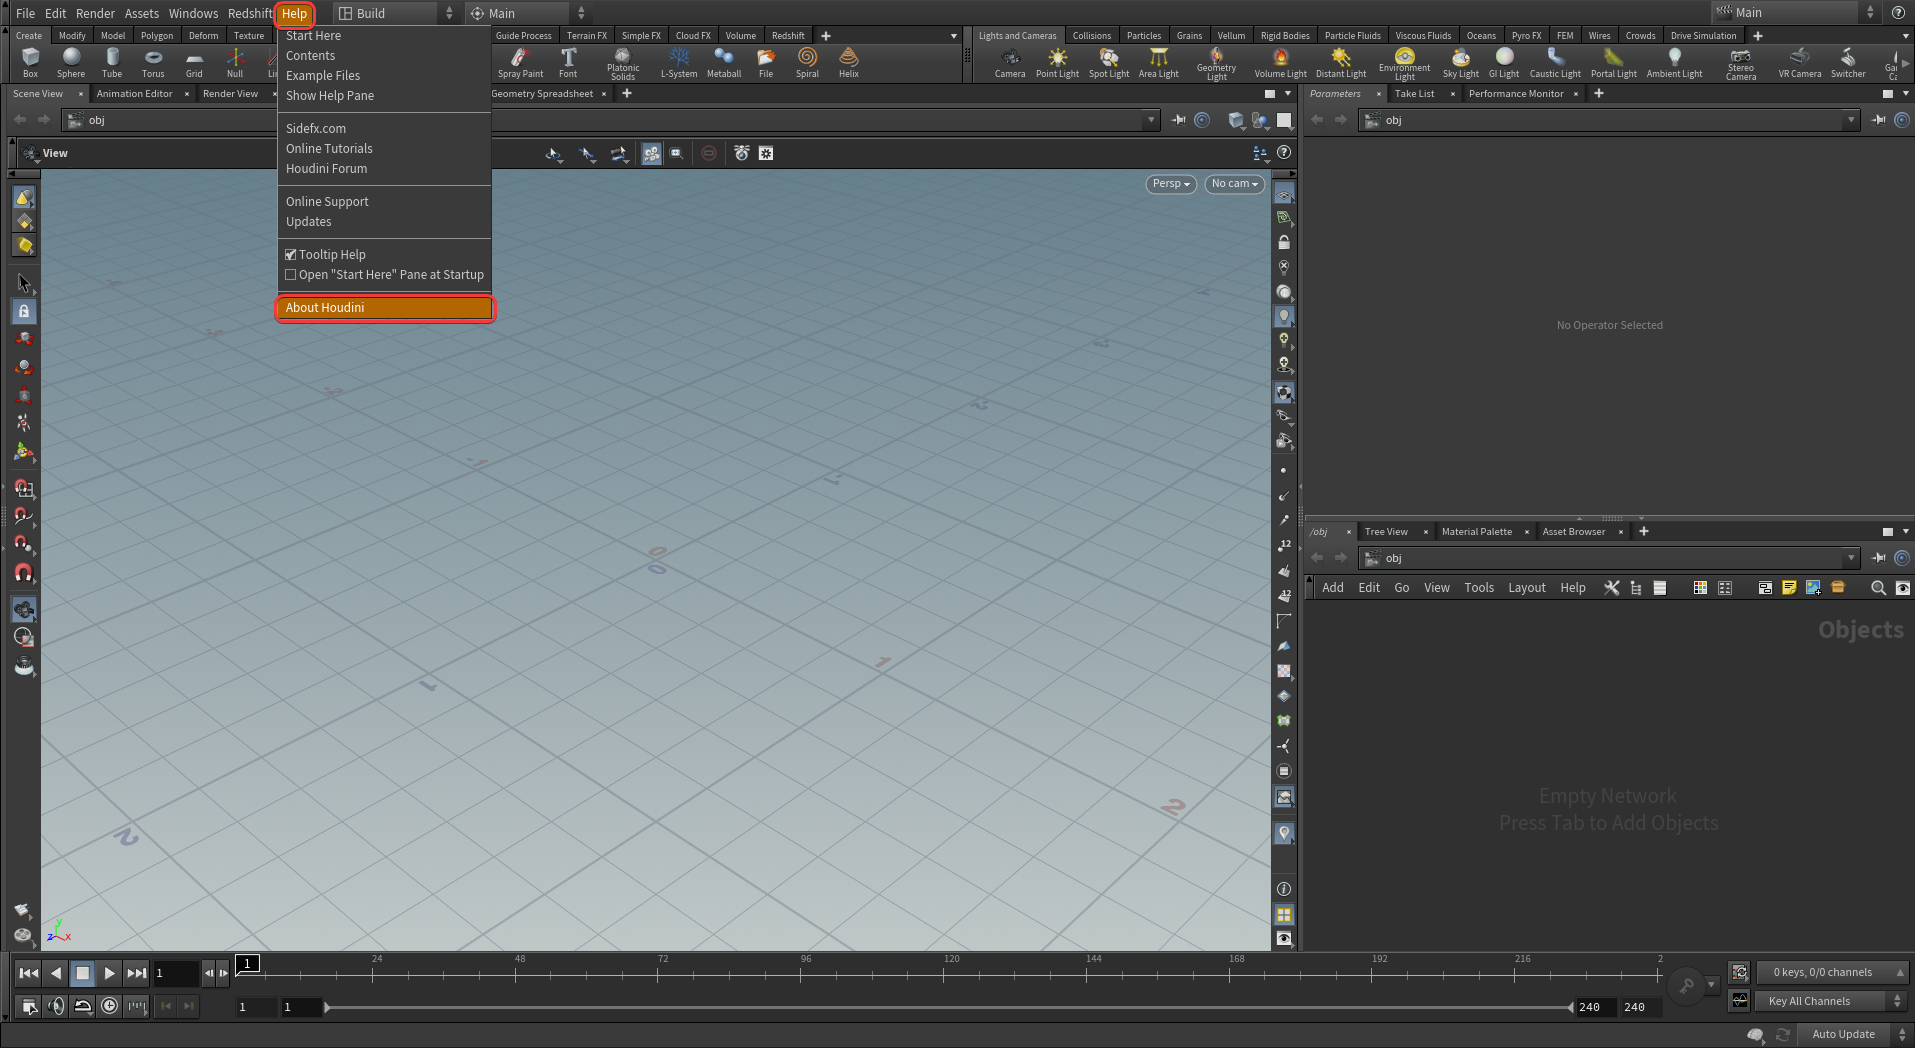Select the Pyro FX shelf tab
Screen dimensions: 1915x1048
coord(1526,36)
